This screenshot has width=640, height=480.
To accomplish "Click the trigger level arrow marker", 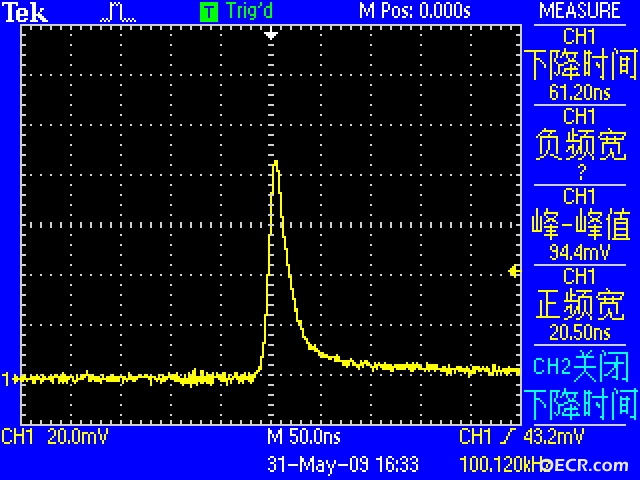I will [515, 271].
